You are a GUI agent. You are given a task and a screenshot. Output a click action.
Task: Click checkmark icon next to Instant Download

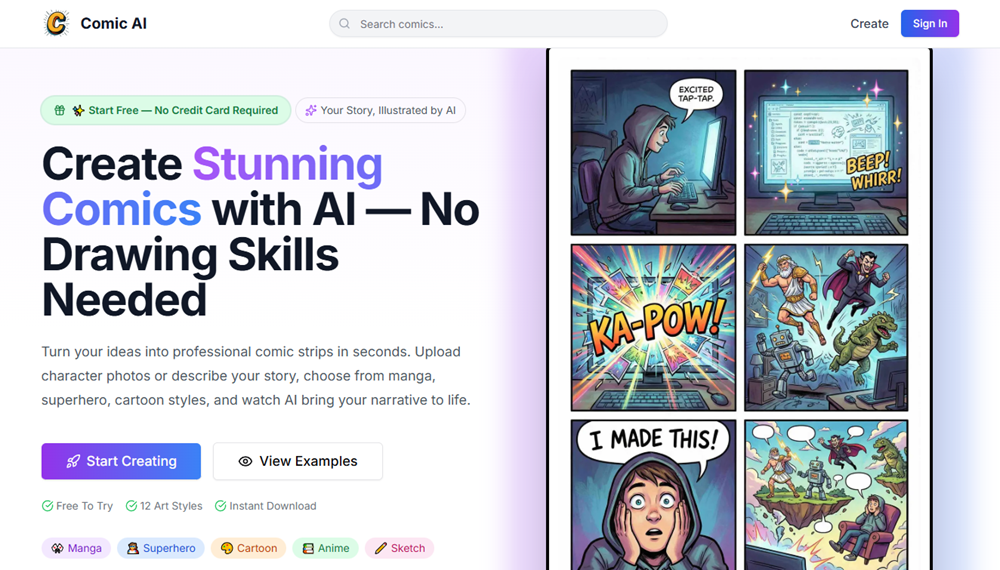pos(221,506)
